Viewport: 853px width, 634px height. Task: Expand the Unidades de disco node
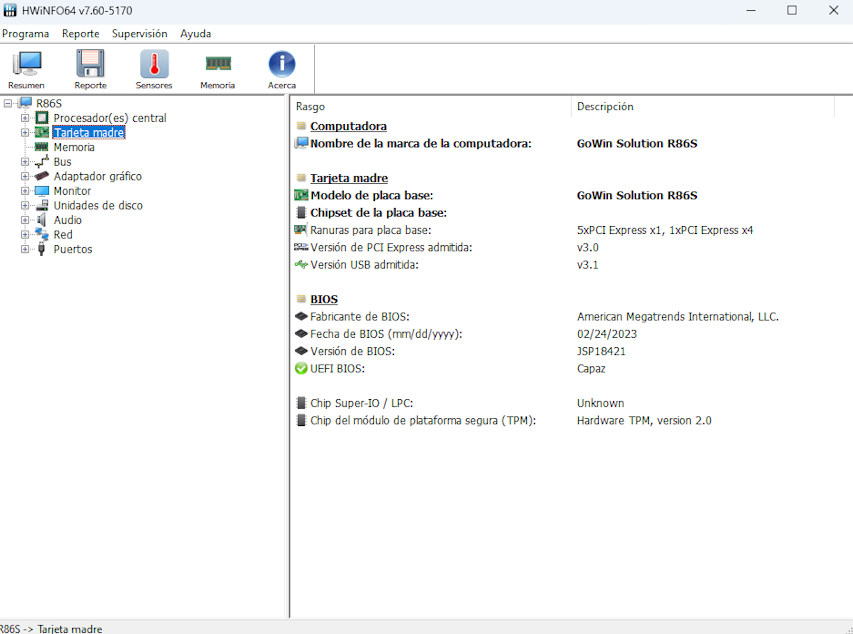24,205
